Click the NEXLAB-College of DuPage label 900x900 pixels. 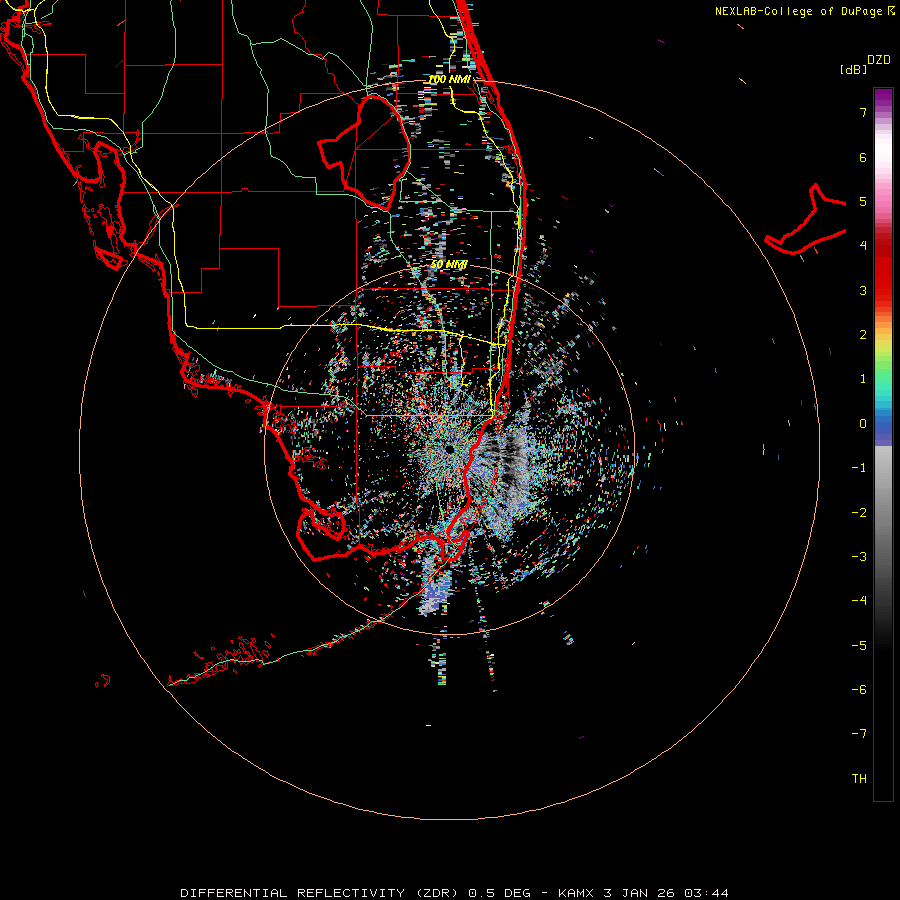coord(799,11)
